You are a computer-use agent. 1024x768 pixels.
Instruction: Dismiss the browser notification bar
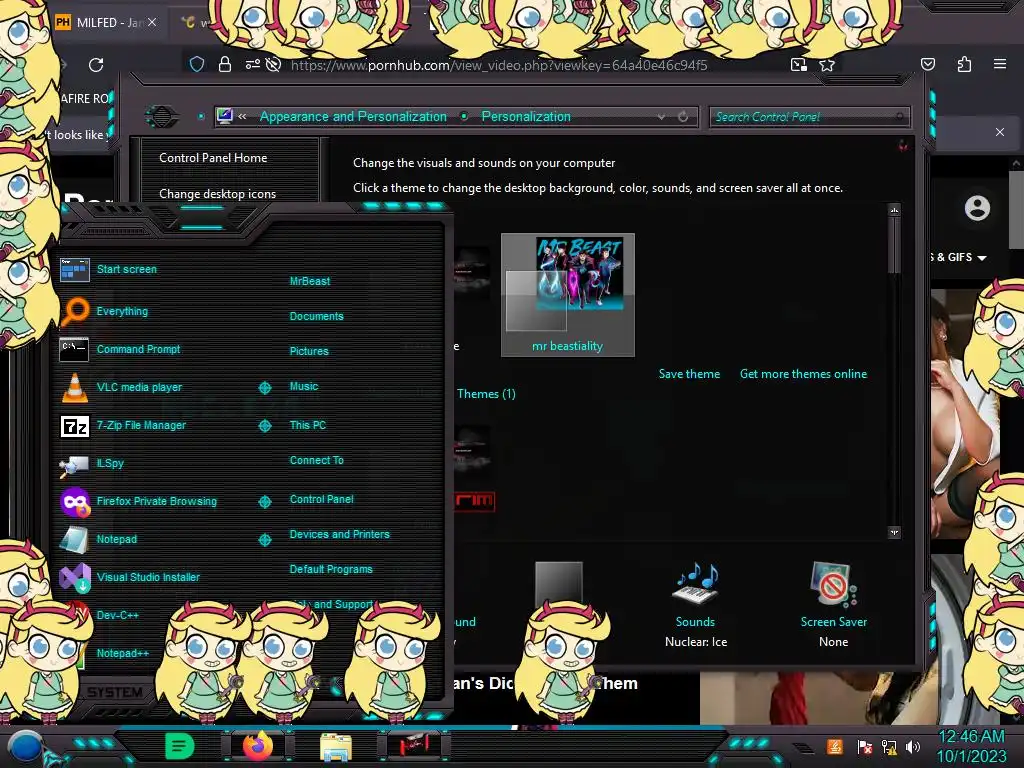1000,132
